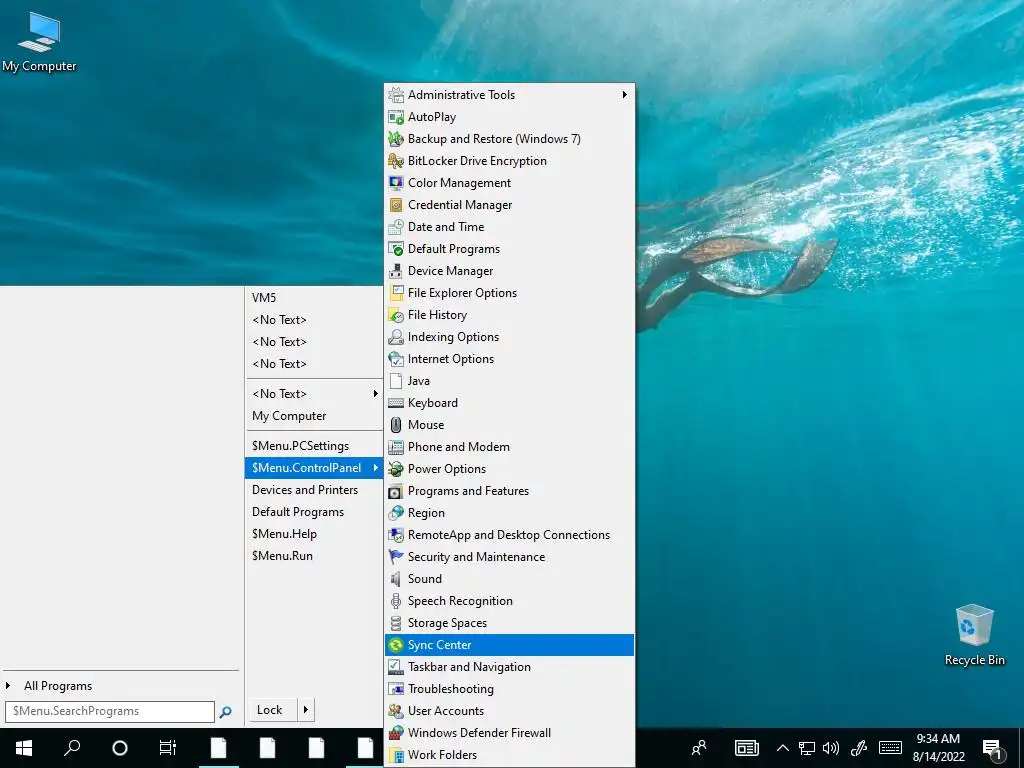The height and width of the screenshot is (768, 1024).
Task: Expand the <No Text> submenu arrow
Action: click(376, 394)
